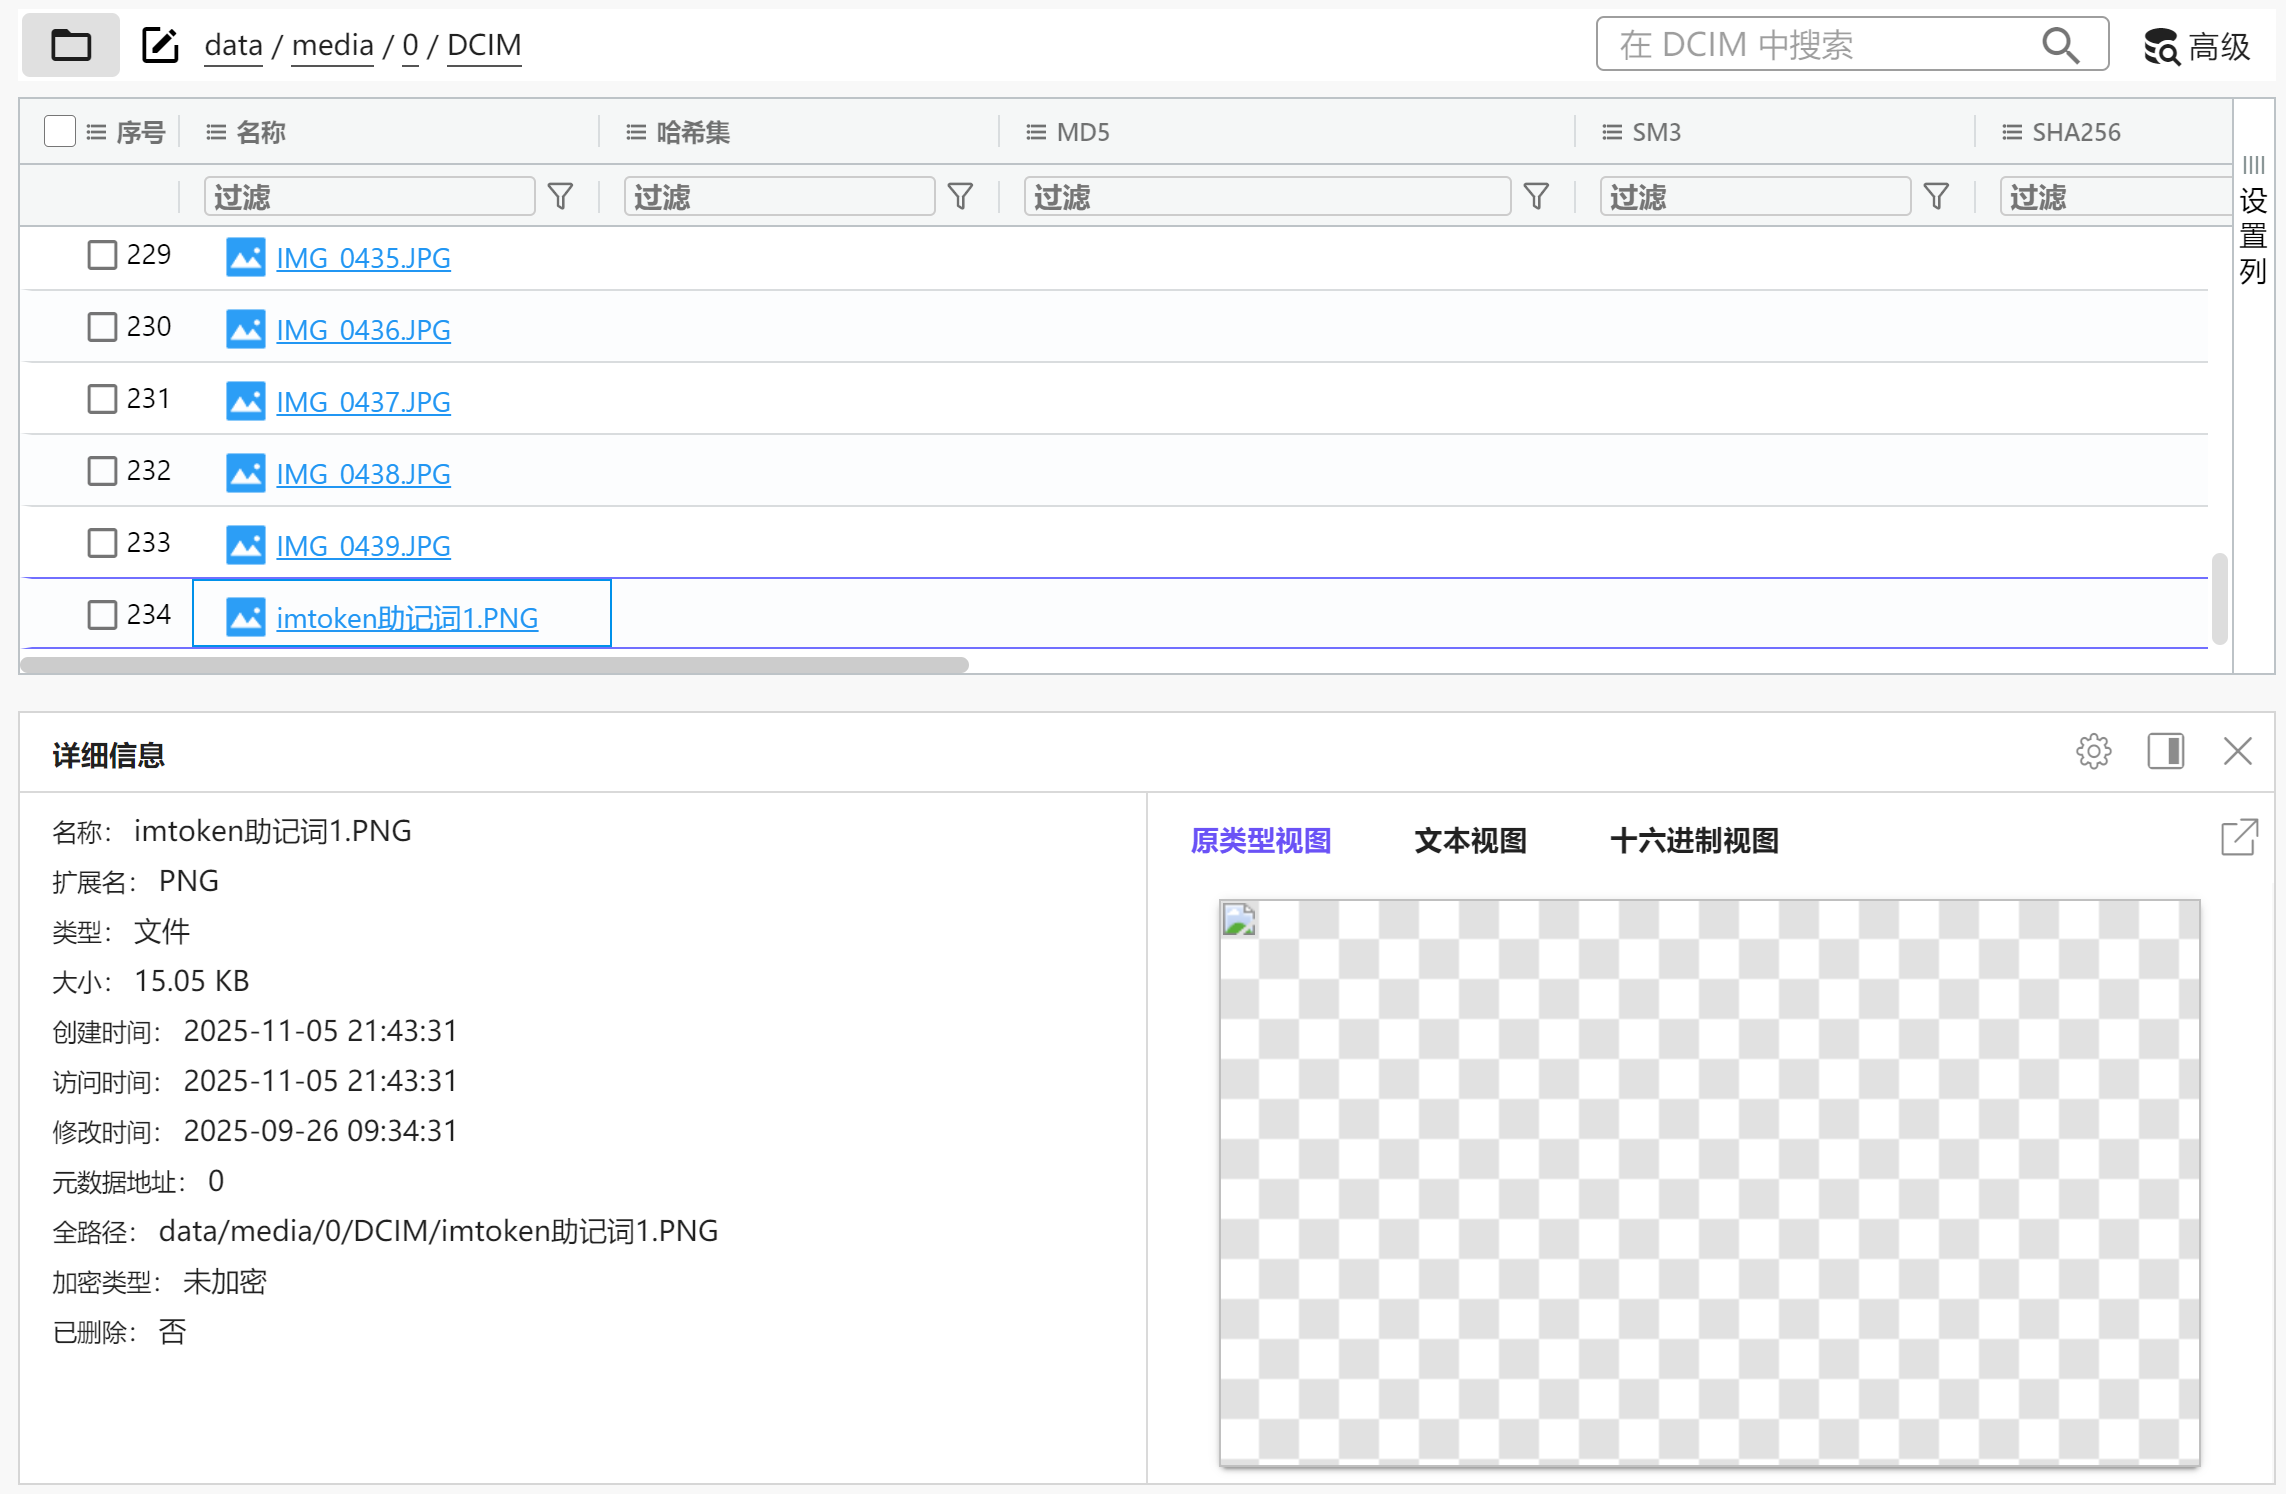Image resolution: width=2286 pixels, height=1494 pixels.
Task: Click the filter funnel for the MD5 column
Action: click(1536, 196)
